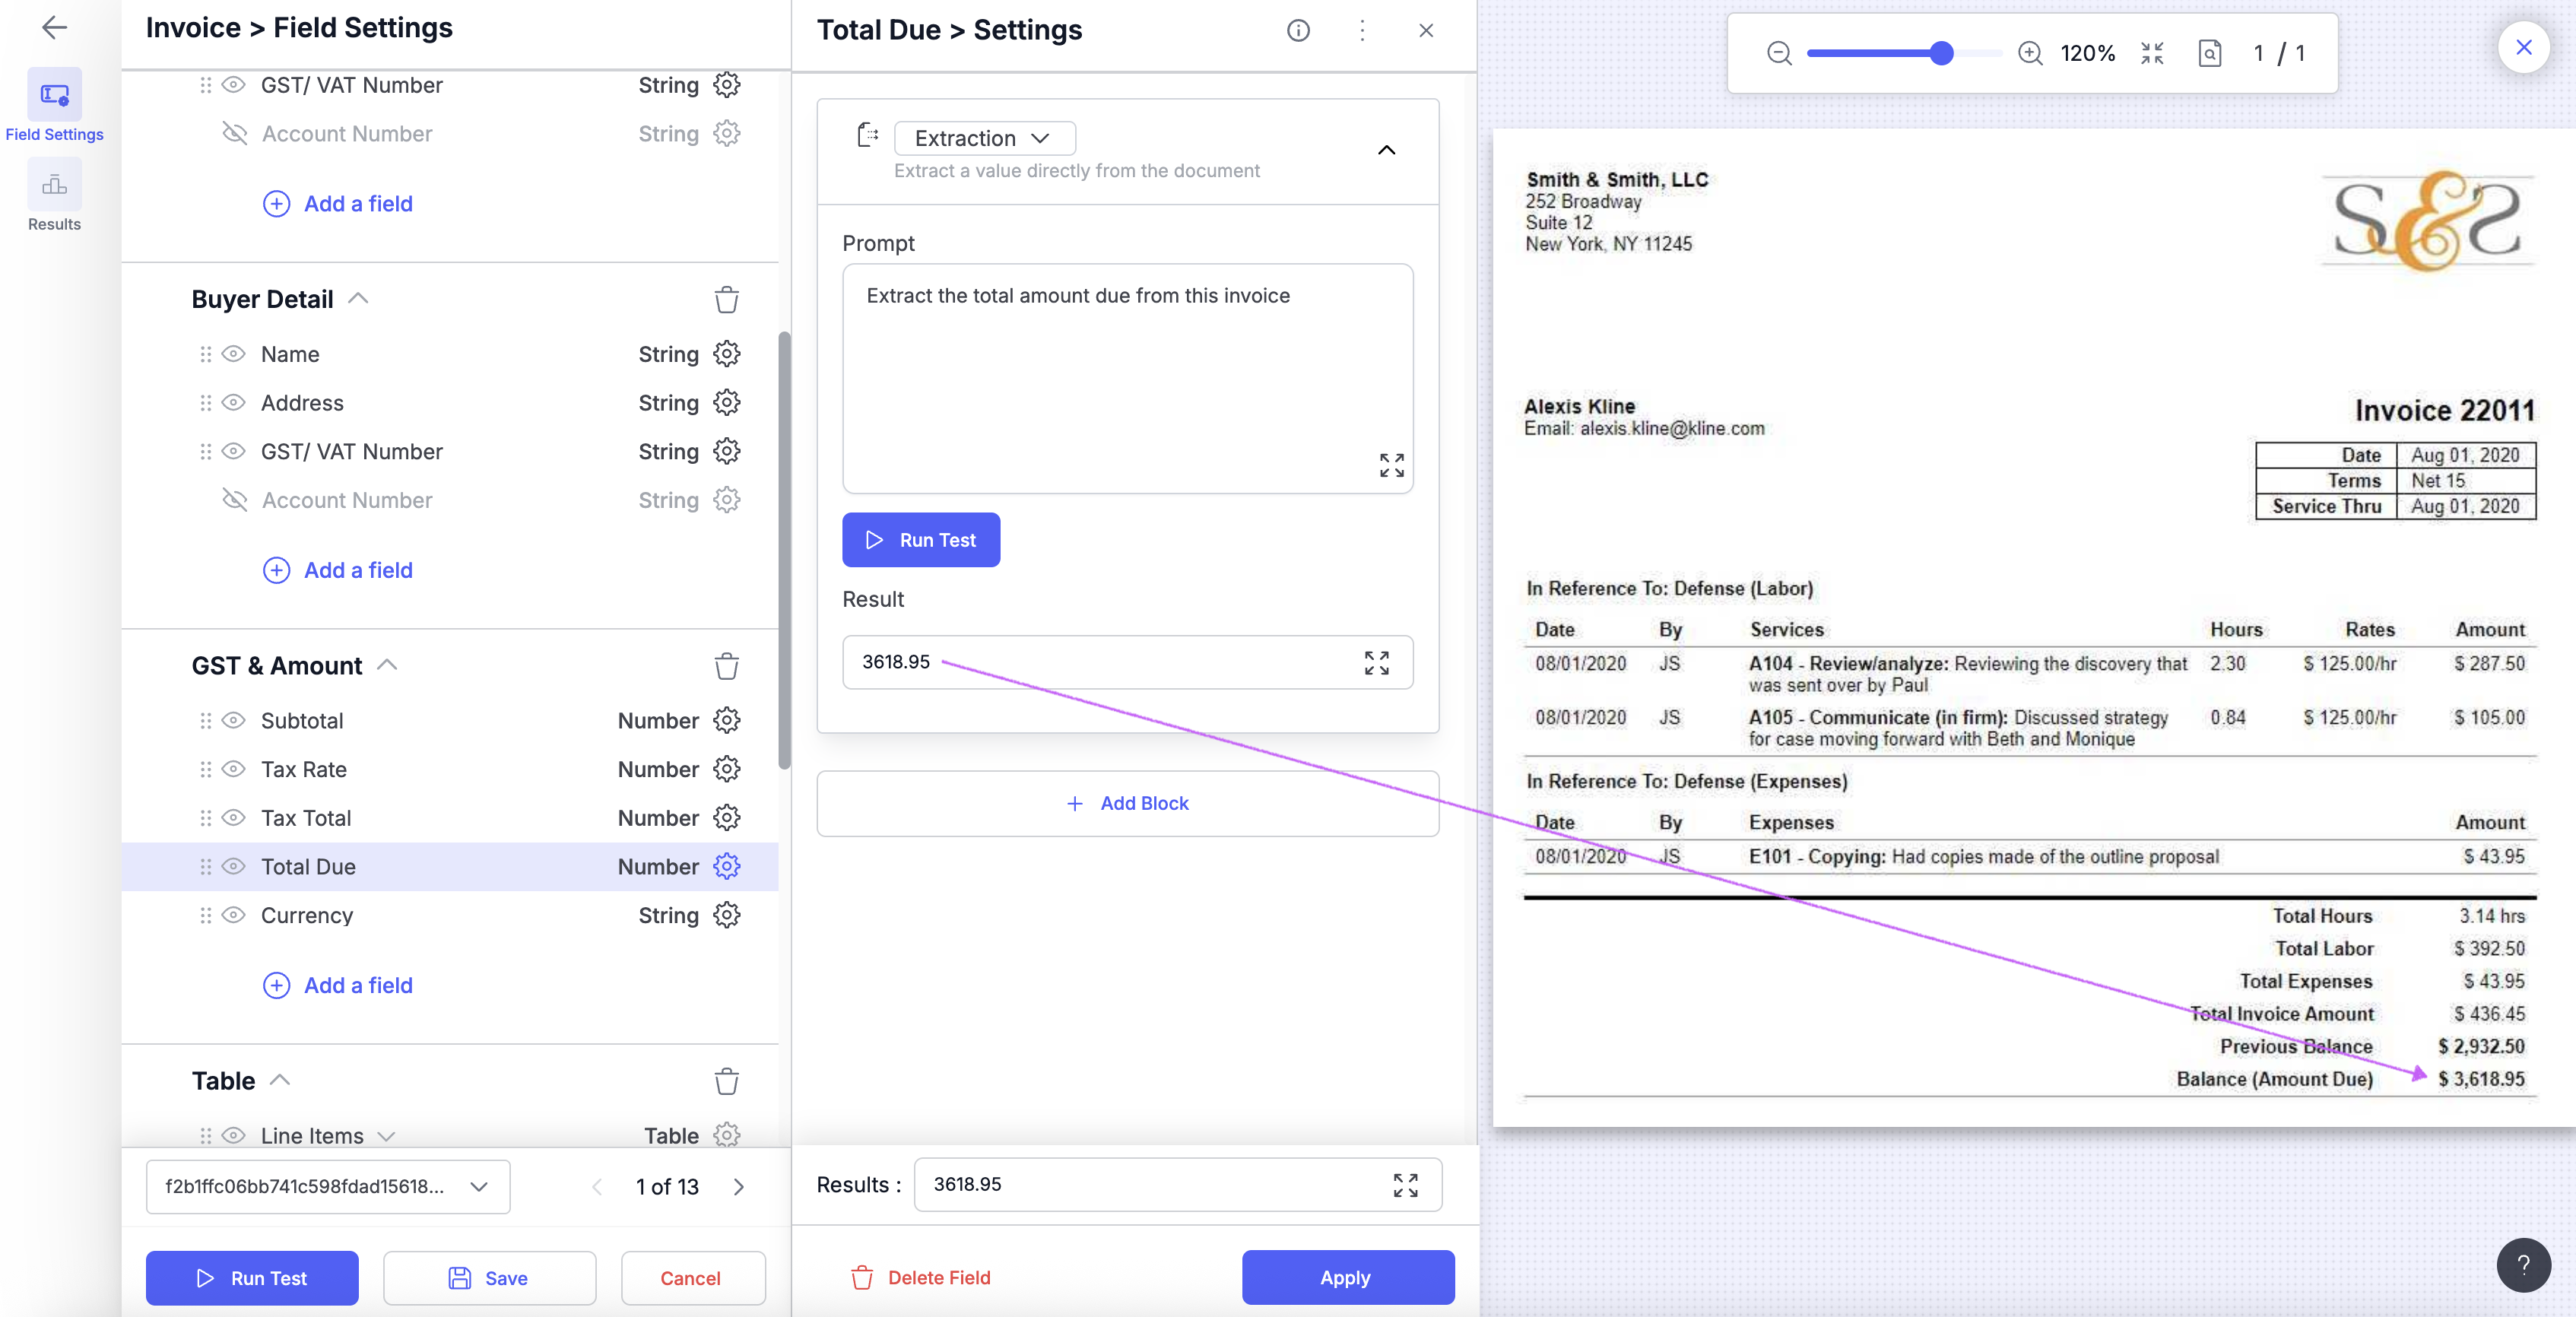Add a field to GST & Amount section
The image size is (2576, 1317).
point(338,985)
